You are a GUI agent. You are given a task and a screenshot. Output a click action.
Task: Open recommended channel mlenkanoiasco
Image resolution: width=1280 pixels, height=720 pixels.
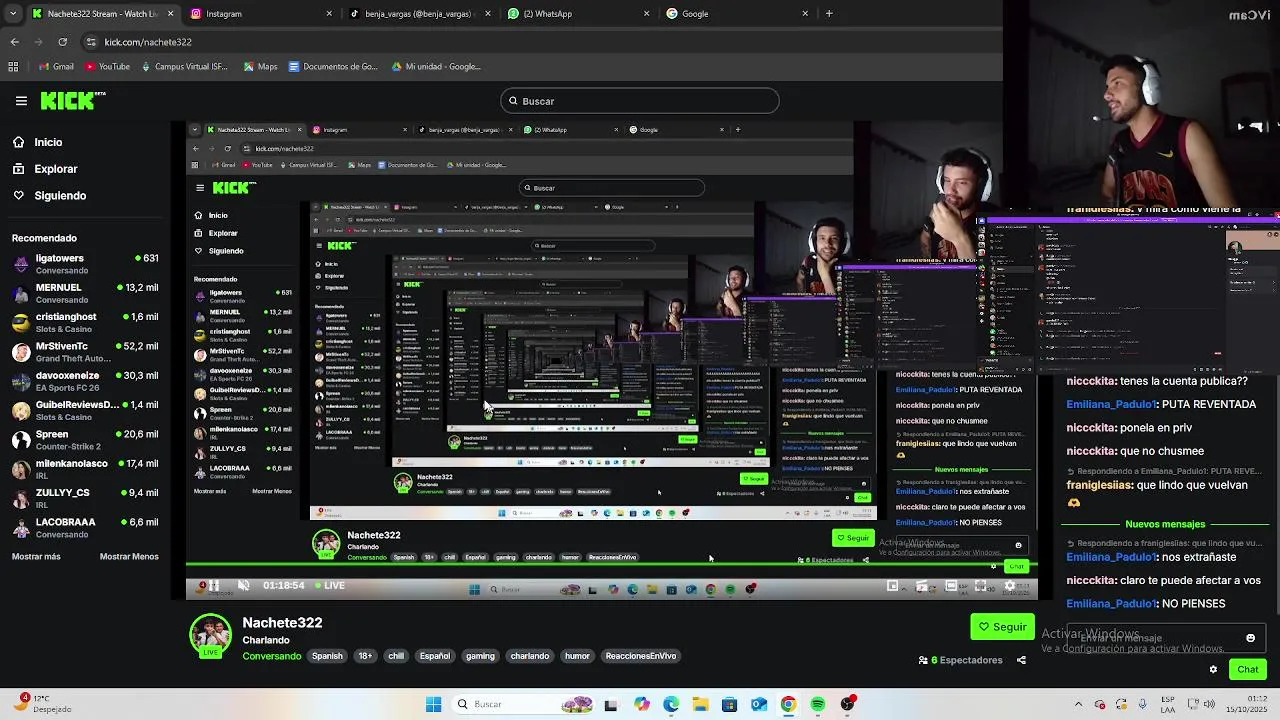tap(85, 469)
